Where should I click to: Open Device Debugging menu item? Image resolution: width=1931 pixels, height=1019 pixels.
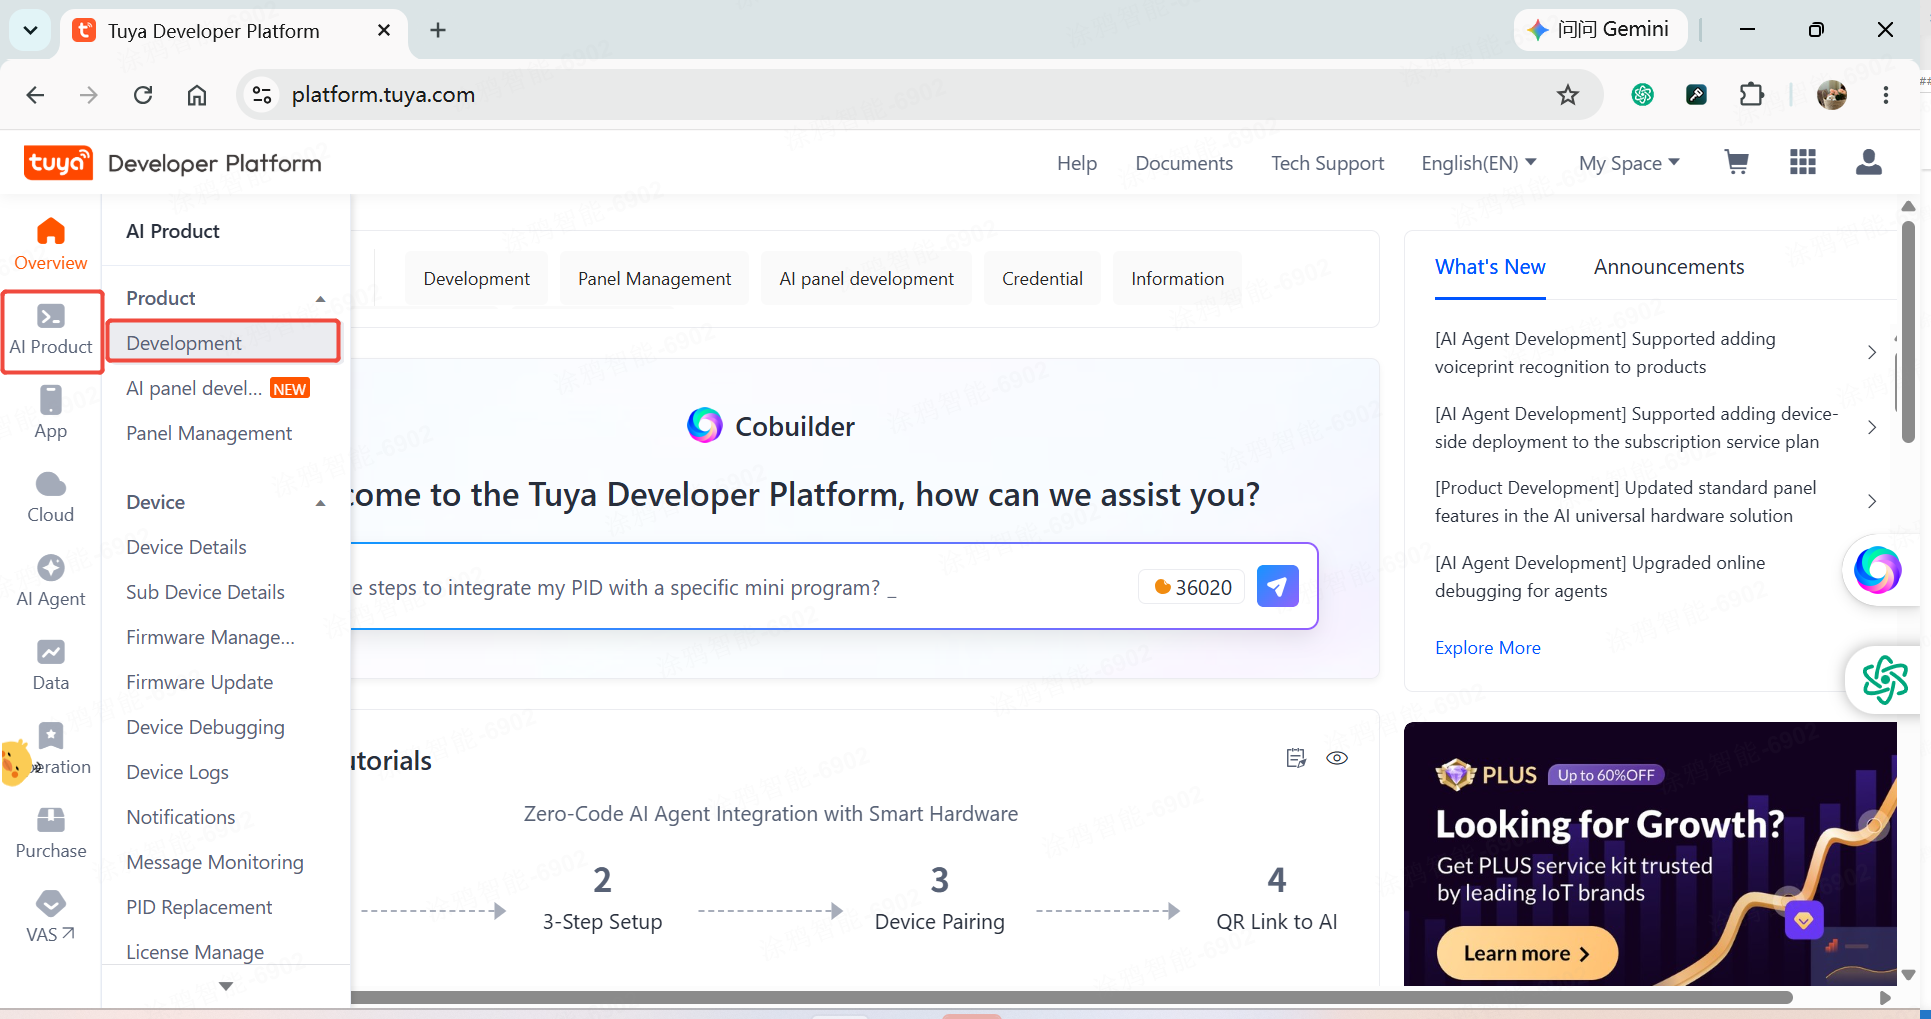tap(205, 727)
